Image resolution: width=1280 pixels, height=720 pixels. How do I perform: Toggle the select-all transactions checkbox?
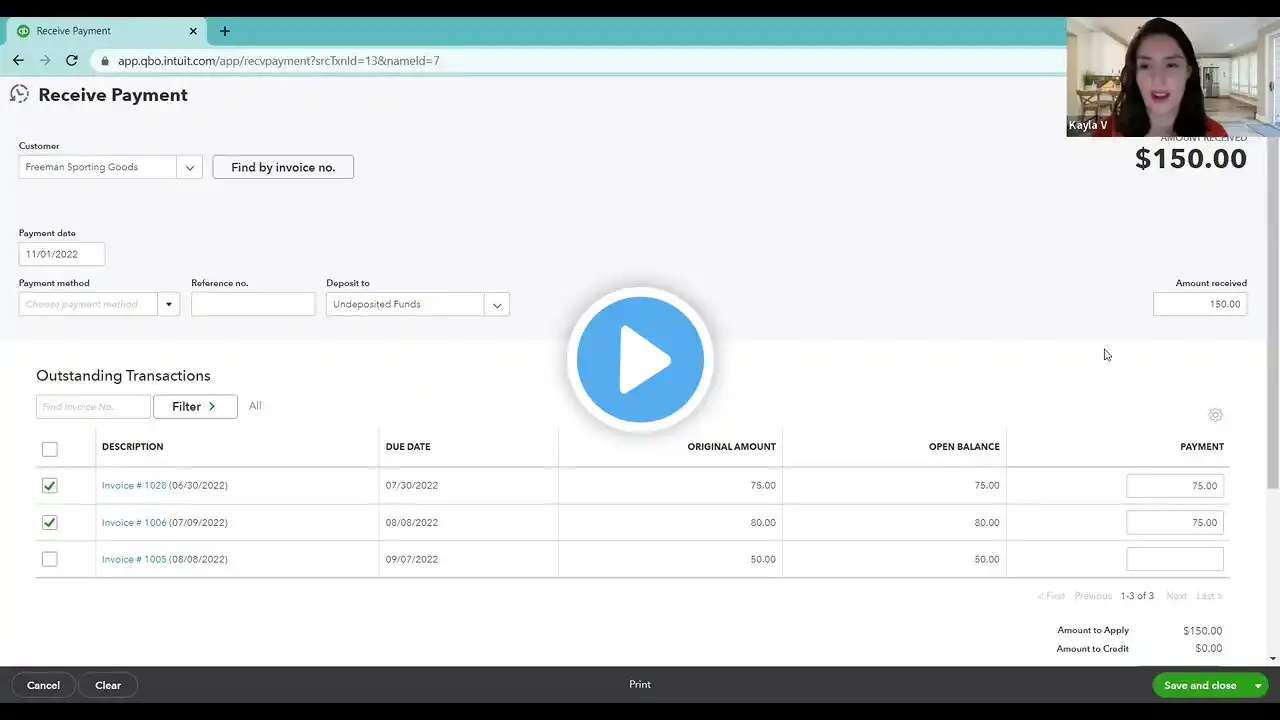(x=50, y=449)
